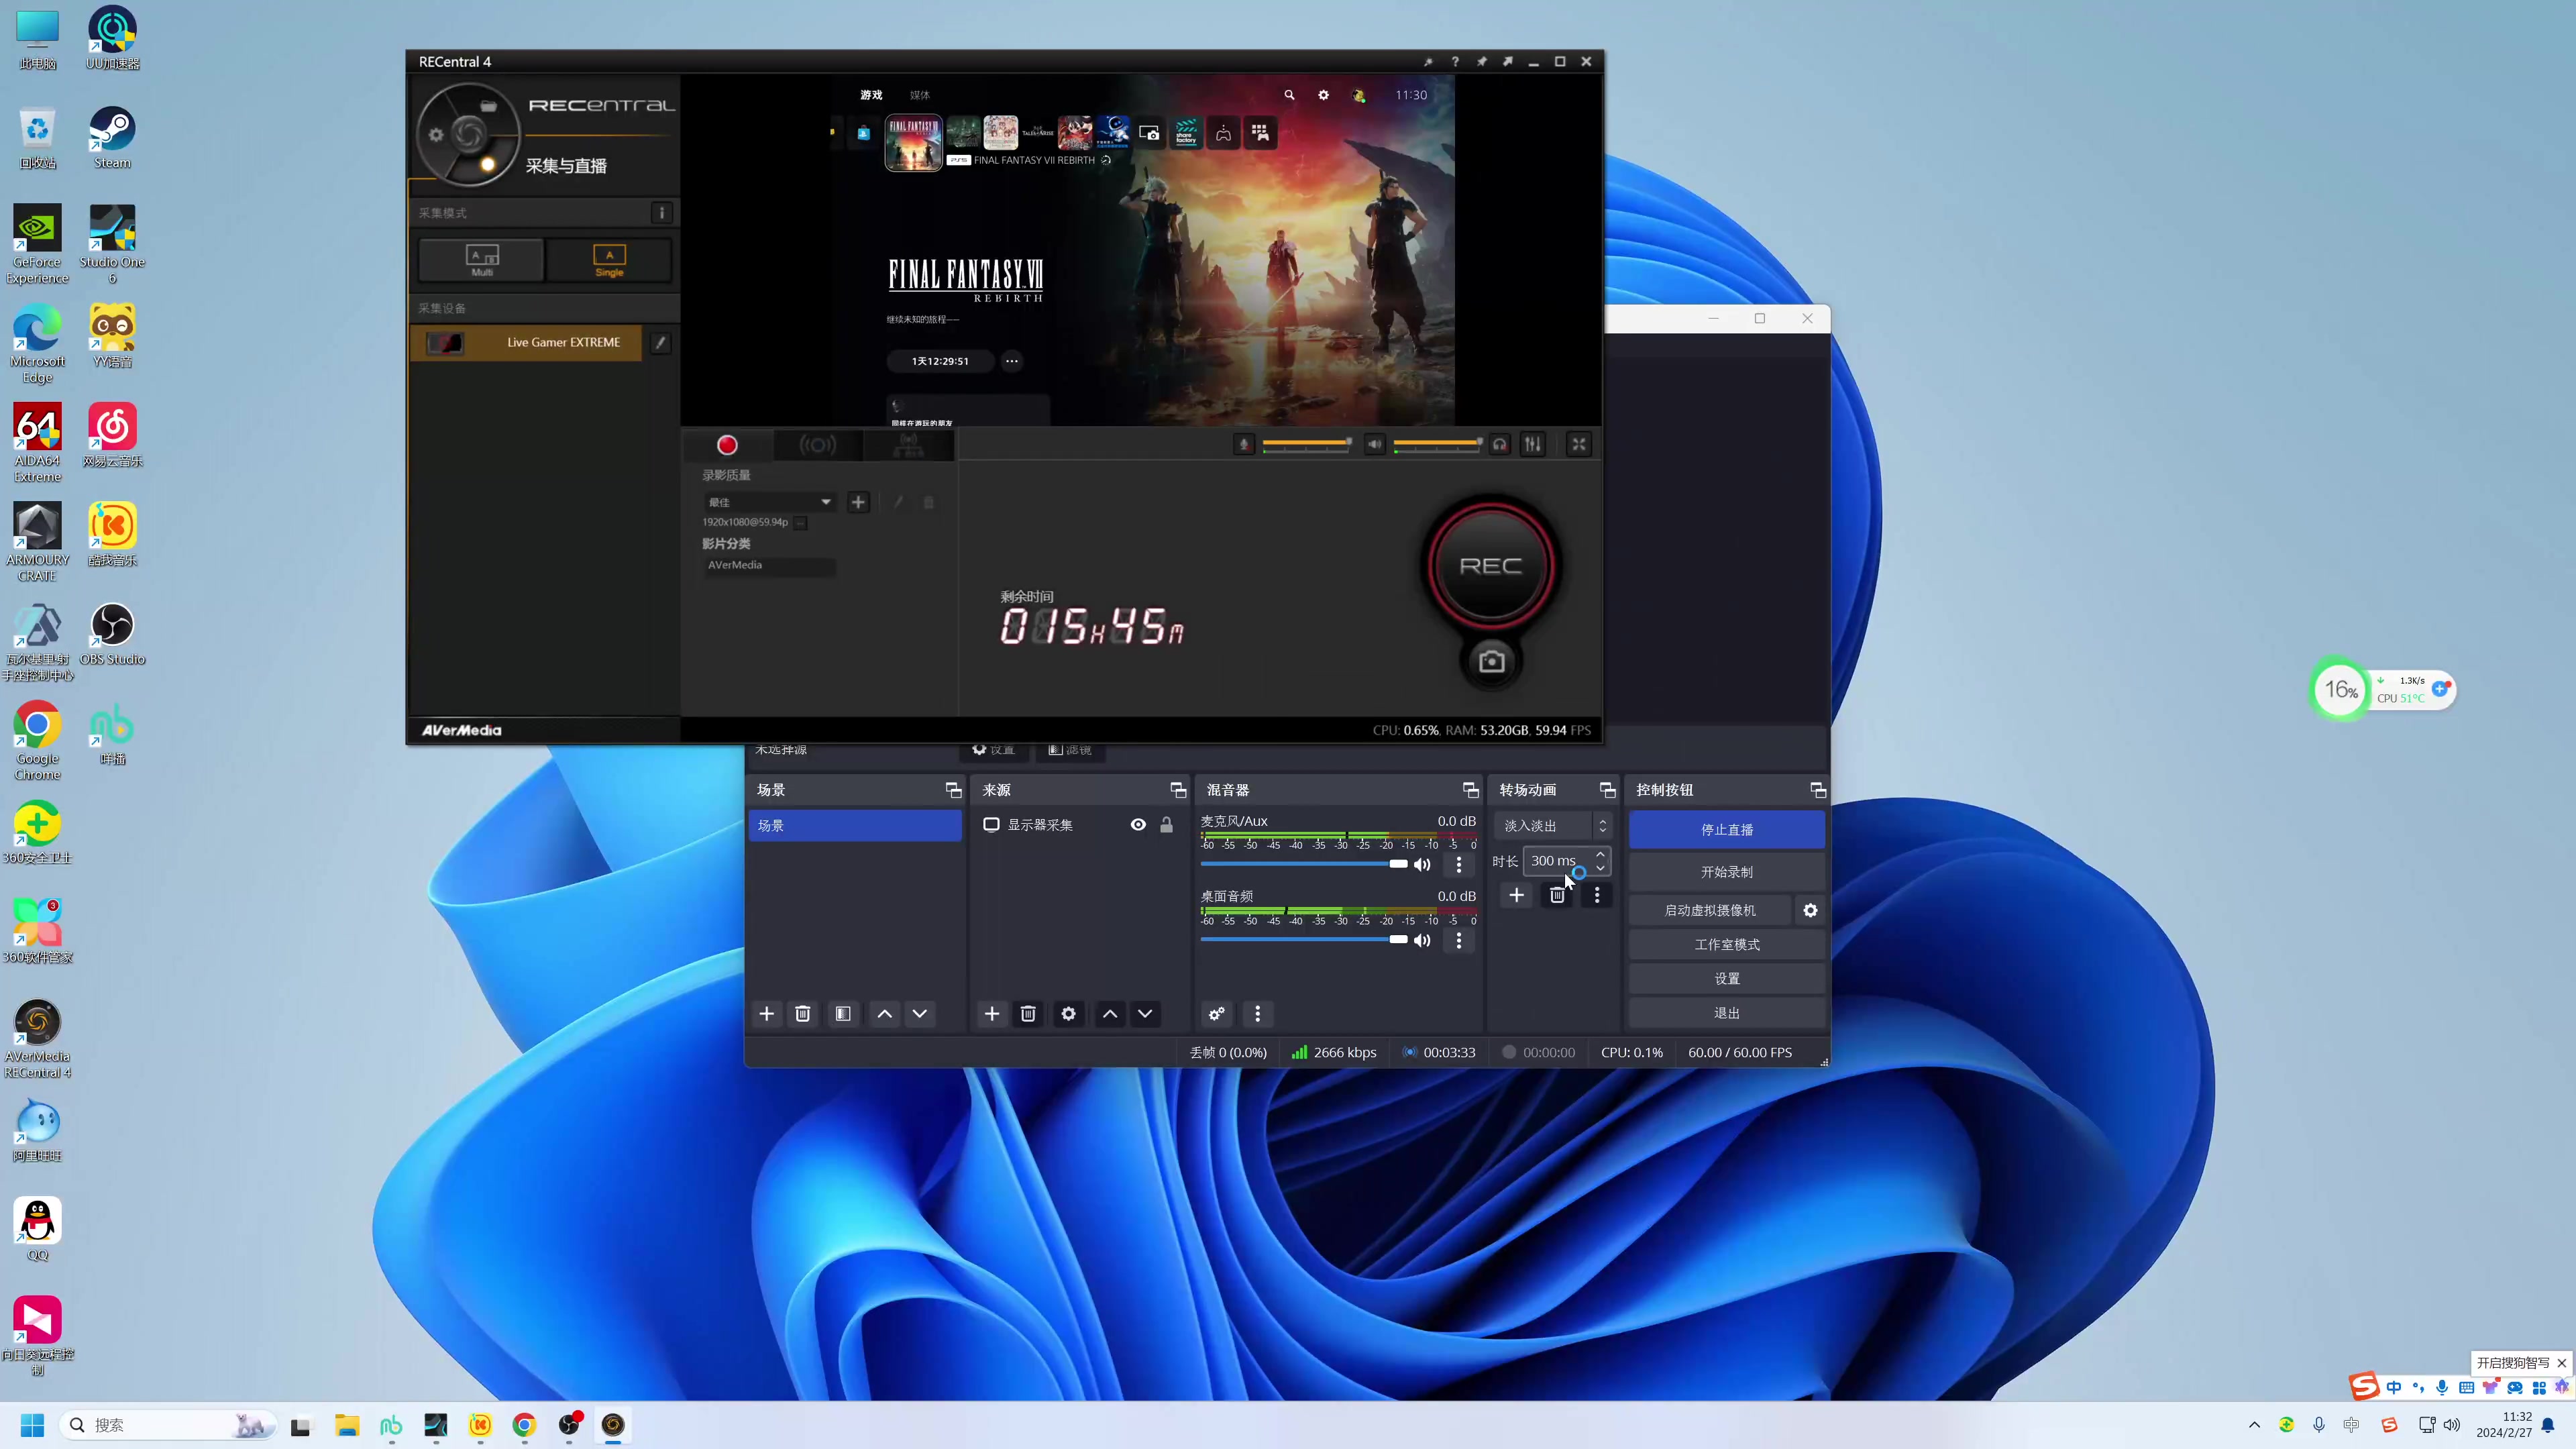Move scene up in OBS

click(885, 1014)
